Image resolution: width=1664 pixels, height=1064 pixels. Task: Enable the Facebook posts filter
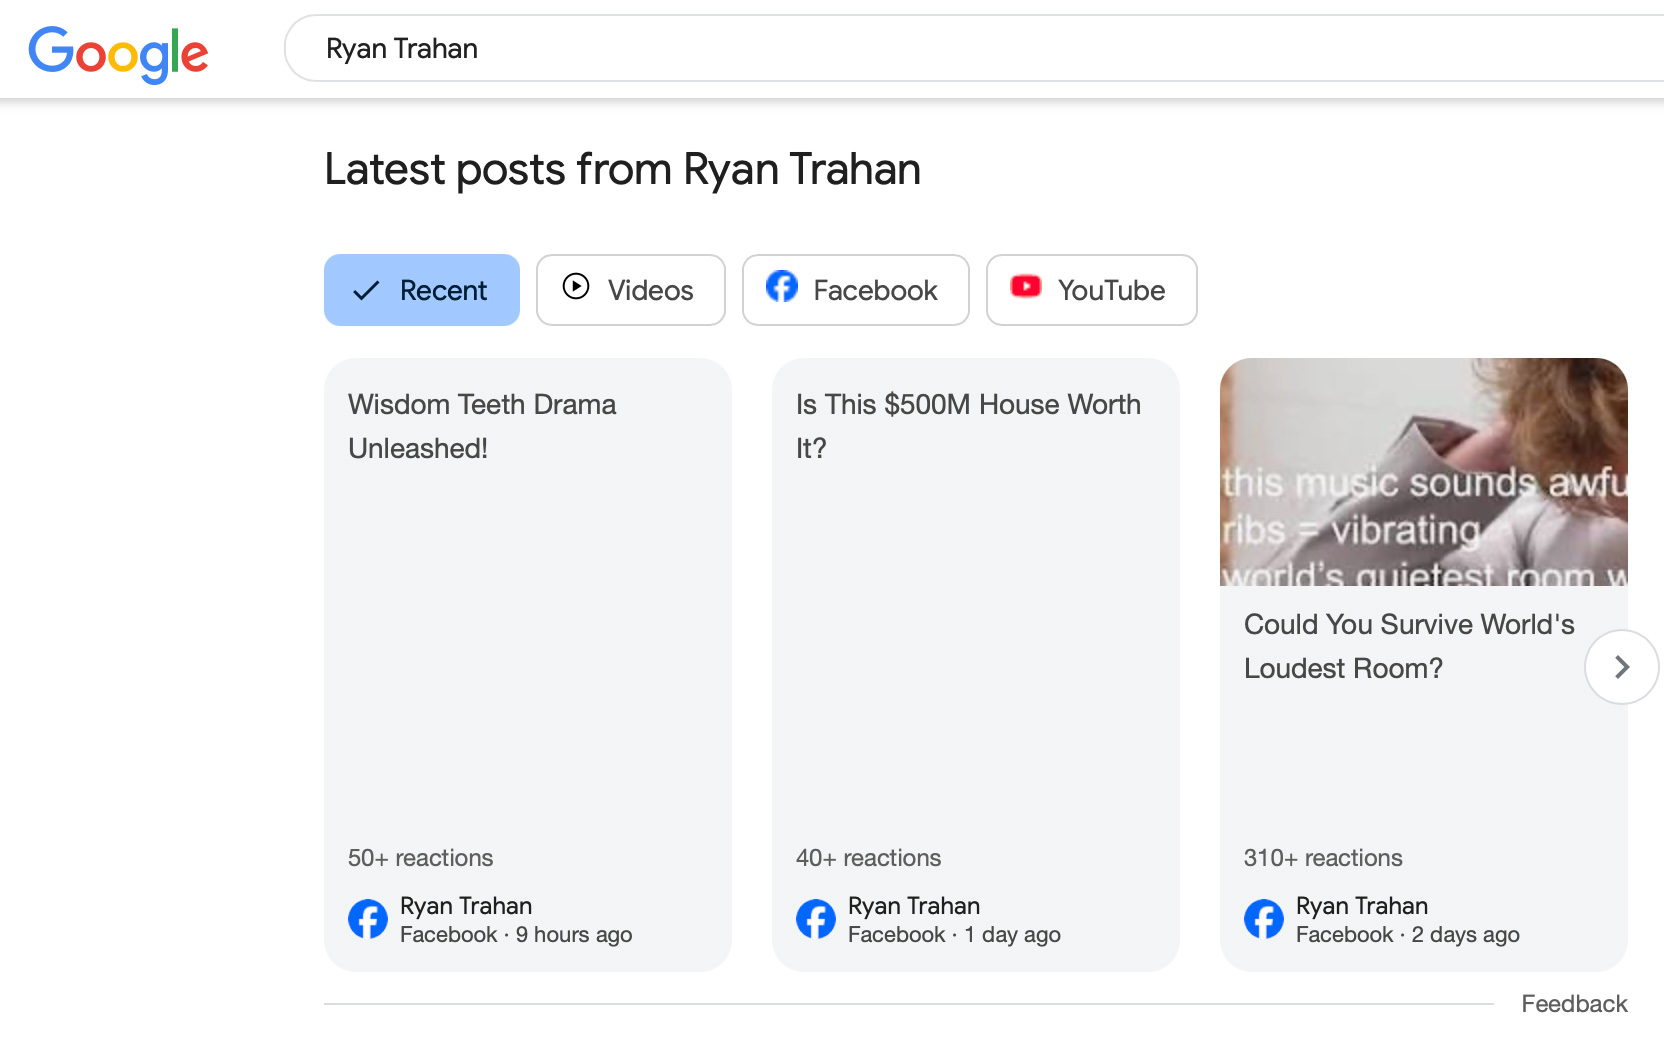click(855, 290)
